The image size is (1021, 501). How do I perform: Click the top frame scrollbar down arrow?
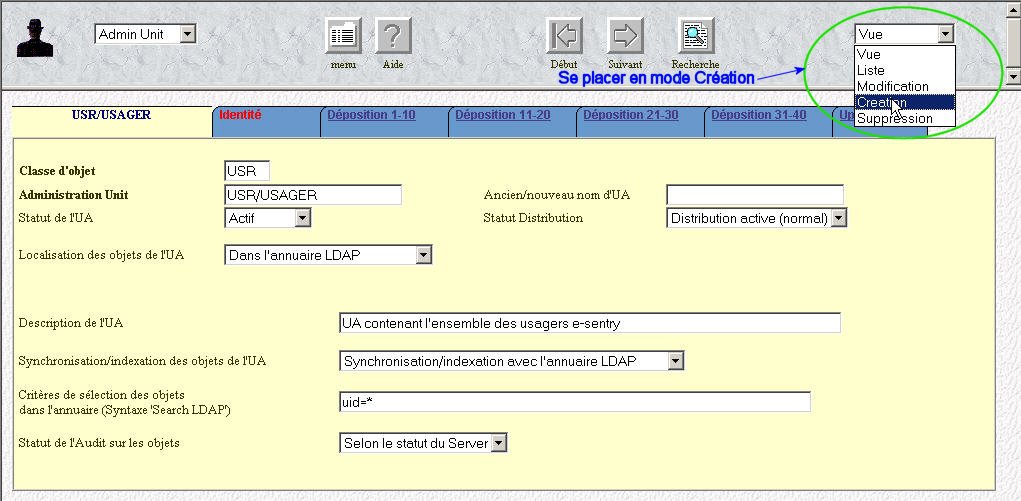click(1014, 77)
